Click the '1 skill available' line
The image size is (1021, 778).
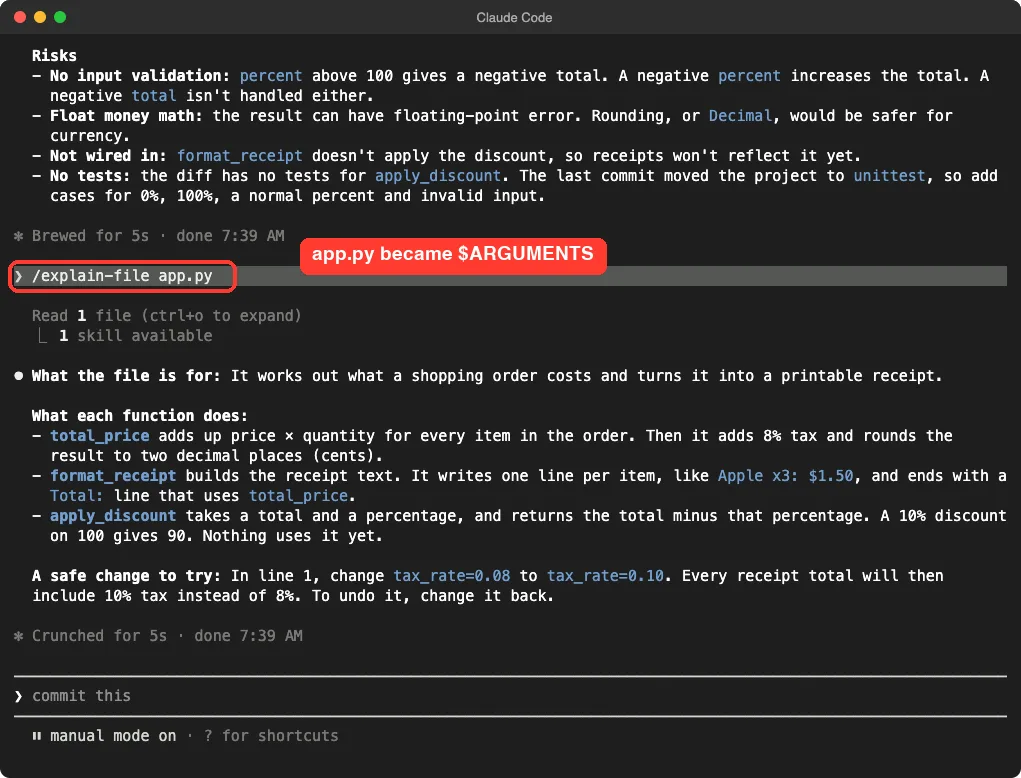[x=135, y=336]
